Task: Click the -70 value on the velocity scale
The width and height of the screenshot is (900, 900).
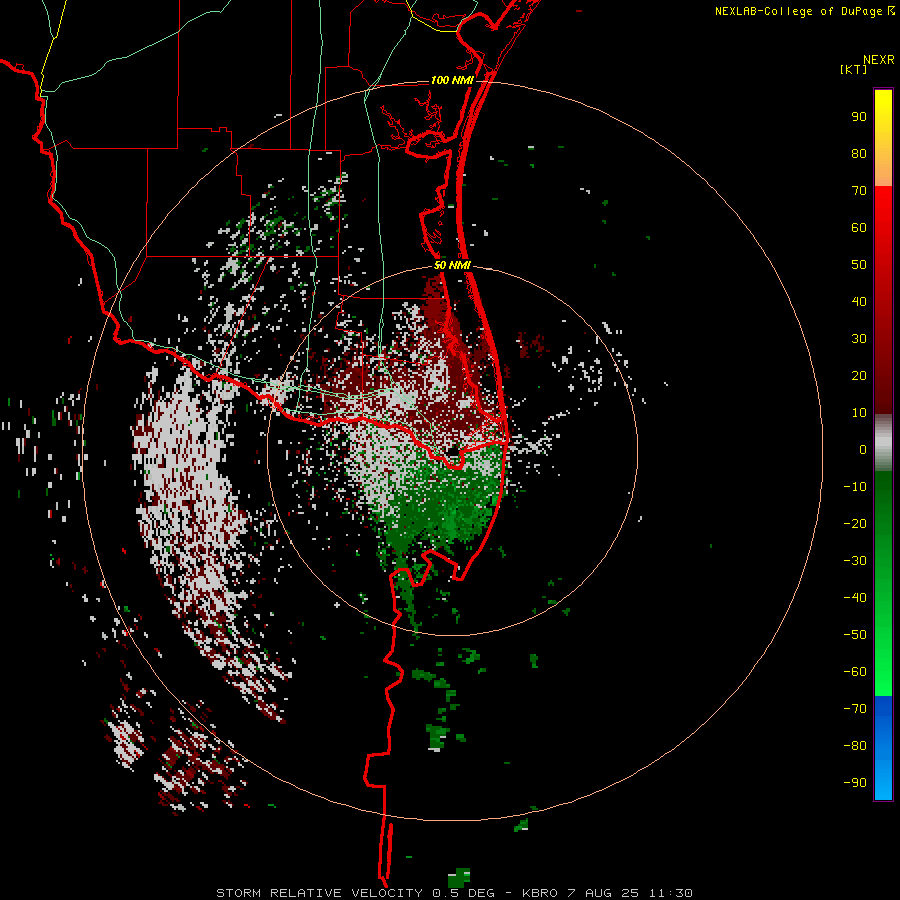Action: coord(855,709)
